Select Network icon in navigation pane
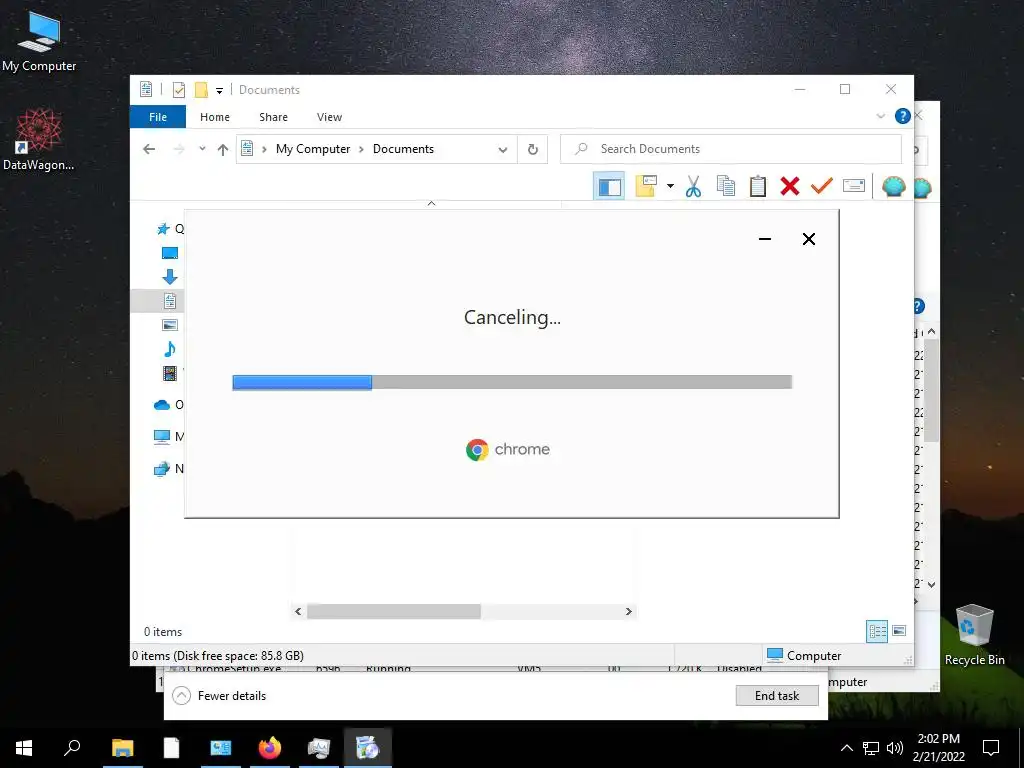This screenshot has width=1024, height=768. pyautogui.click(x=162, y=468)
